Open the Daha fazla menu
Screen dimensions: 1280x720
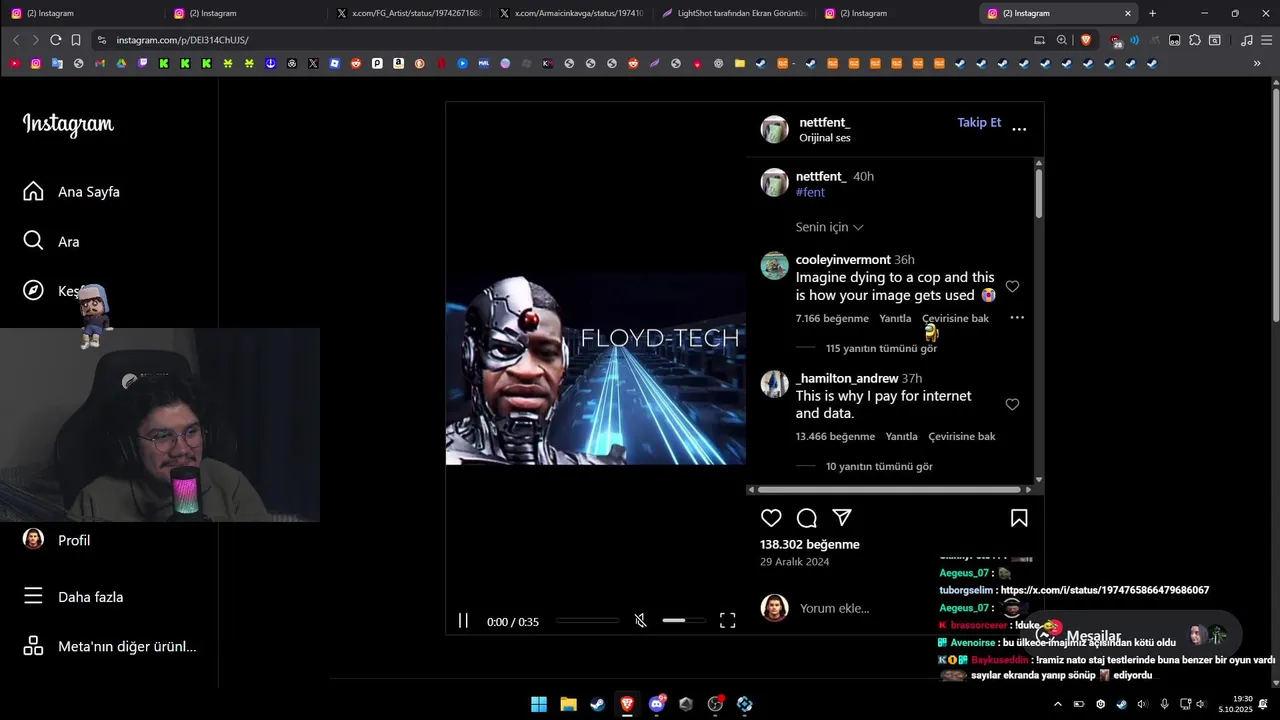coord(74,597)
